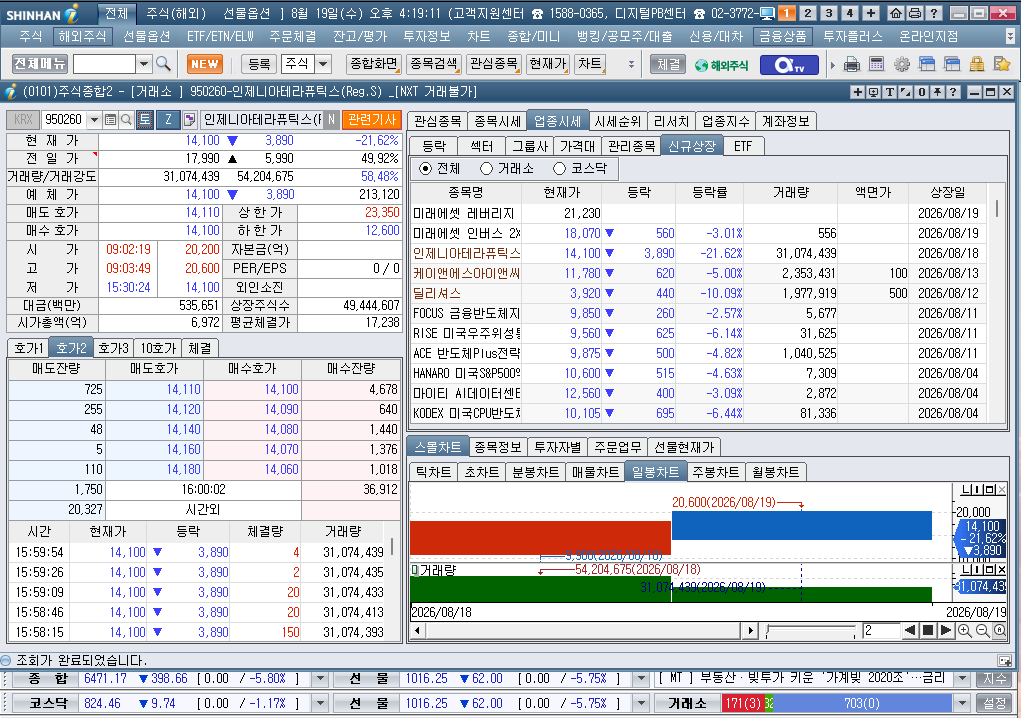Click the stock search magnifier next to code 950260
The width and height of the screenshot is (1021, 718).
[126, 119]
